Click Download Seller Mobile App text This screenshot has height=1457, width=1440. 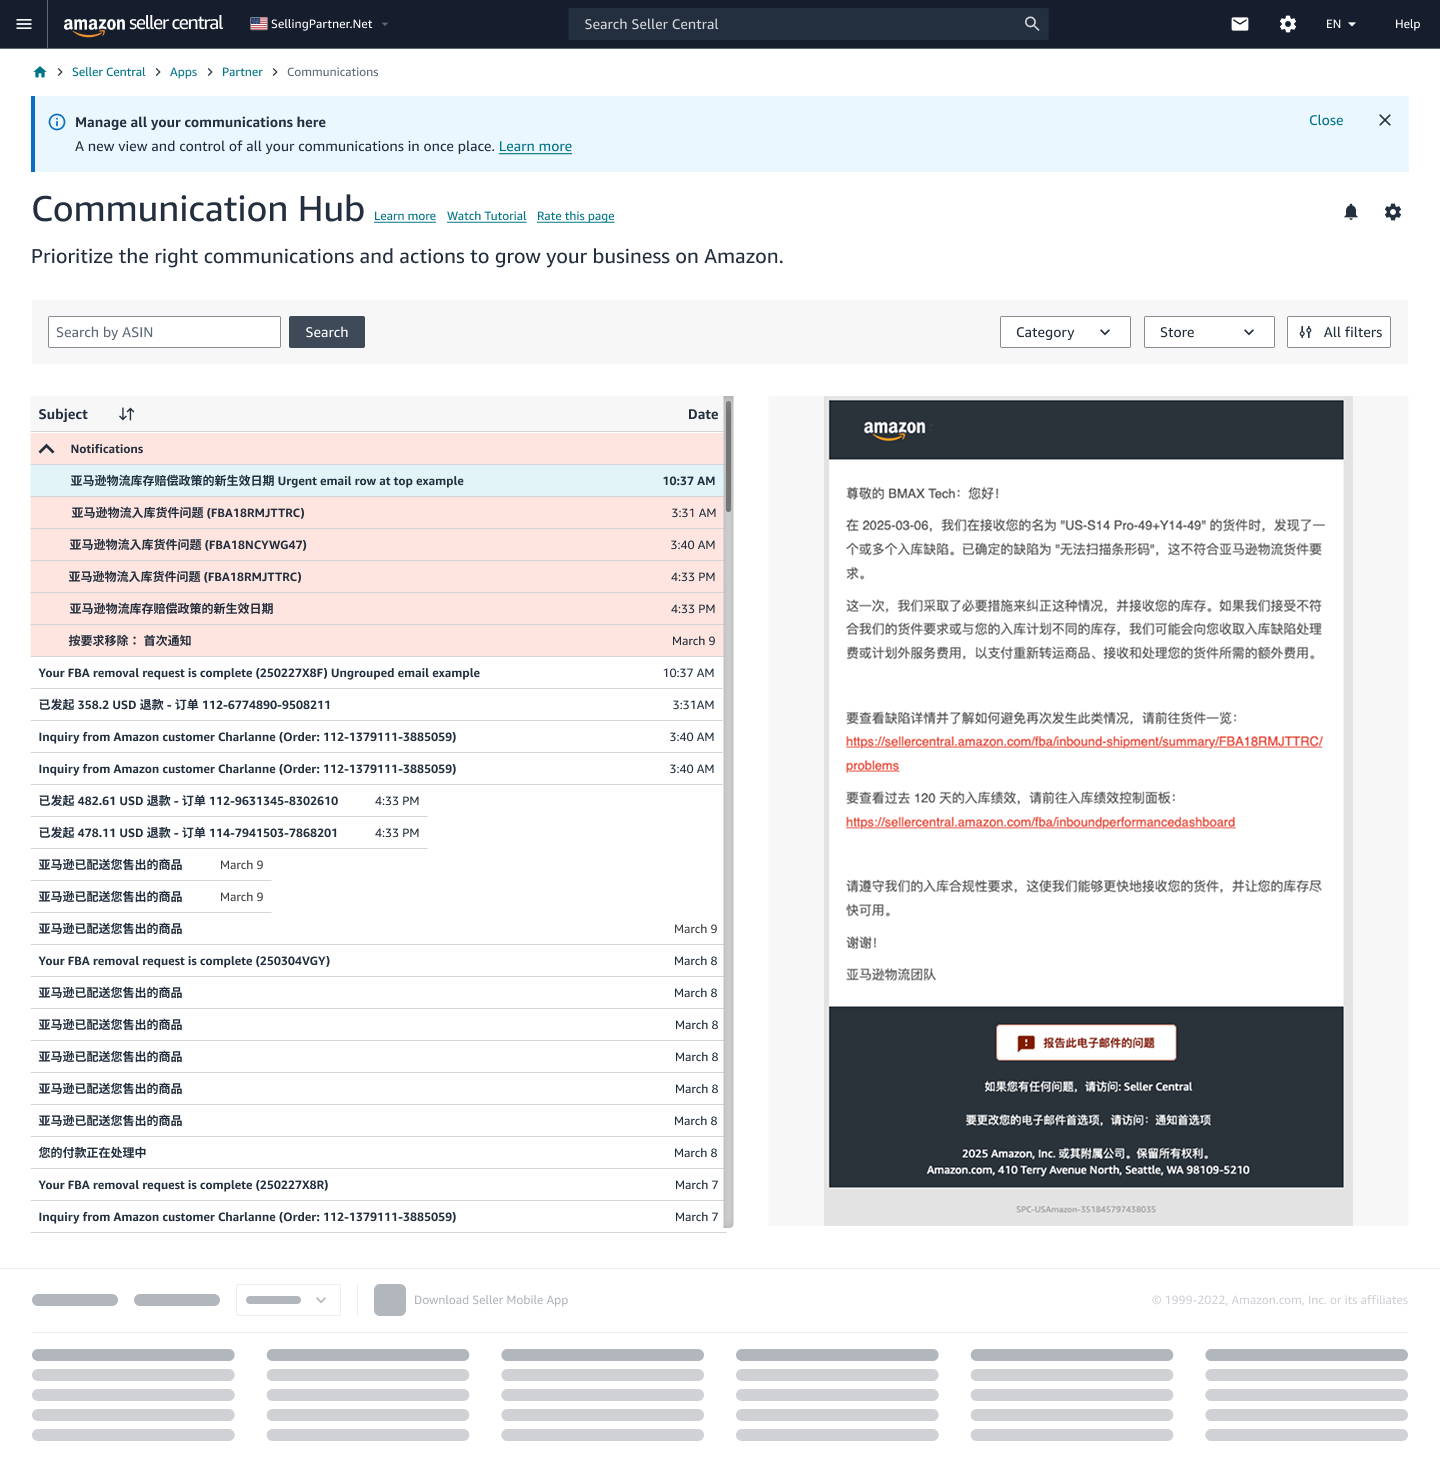[x=491, y=1300]
